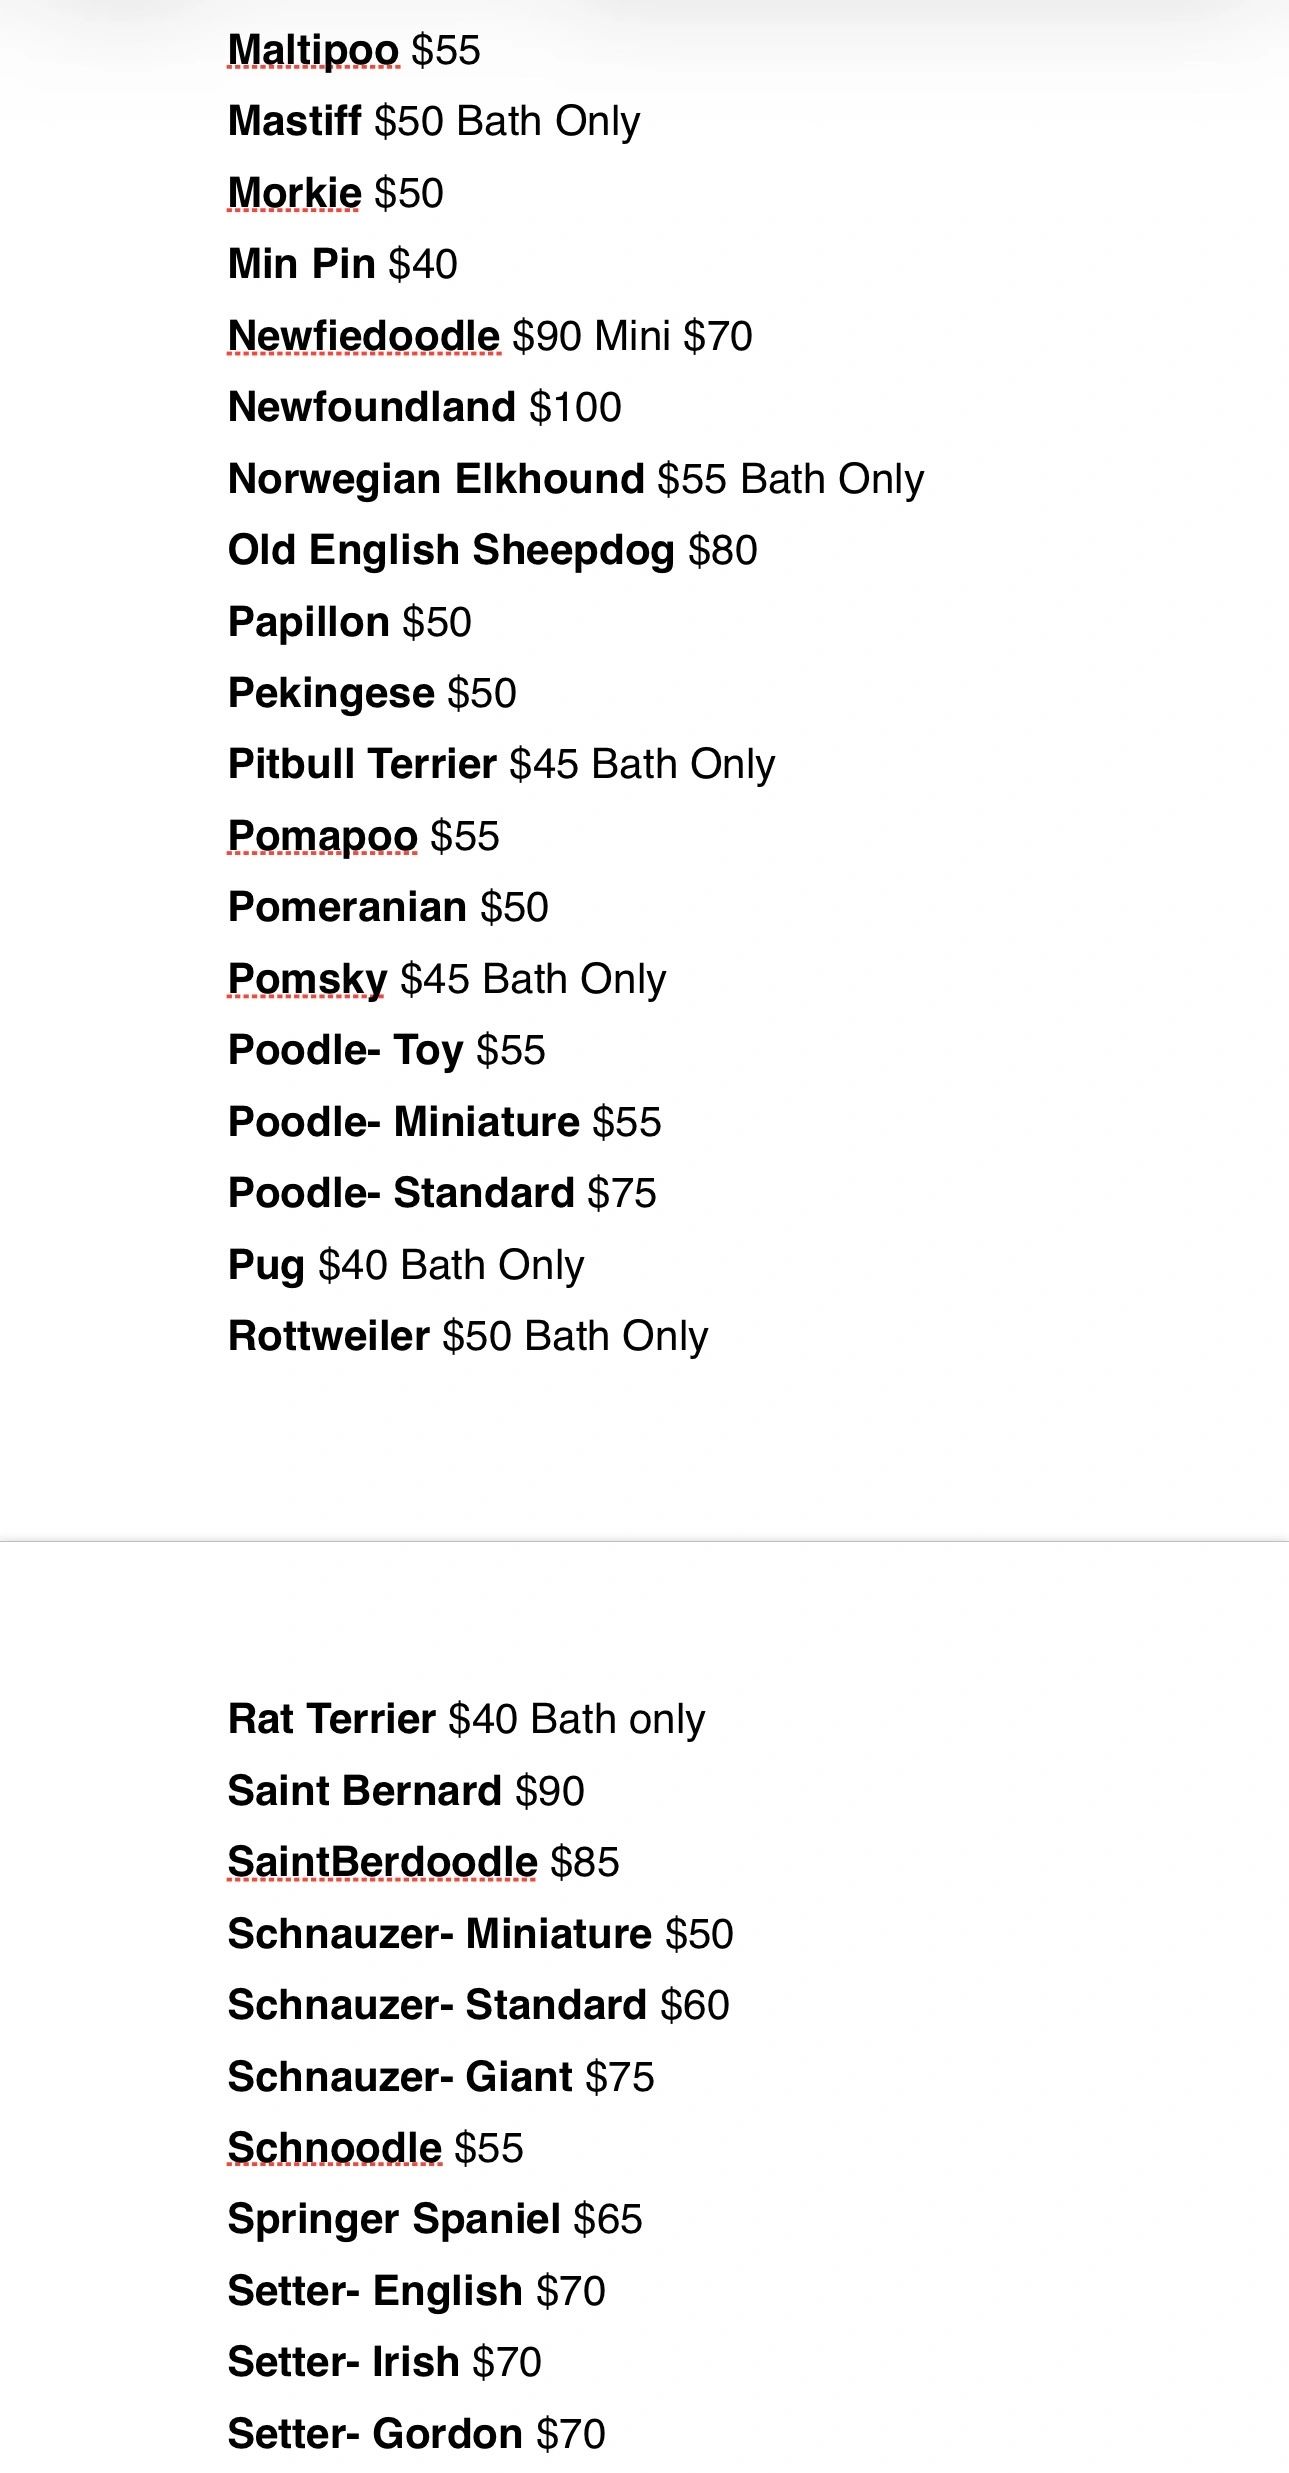Click on the Pitbull Terrier entry

(x=502, y=764)
